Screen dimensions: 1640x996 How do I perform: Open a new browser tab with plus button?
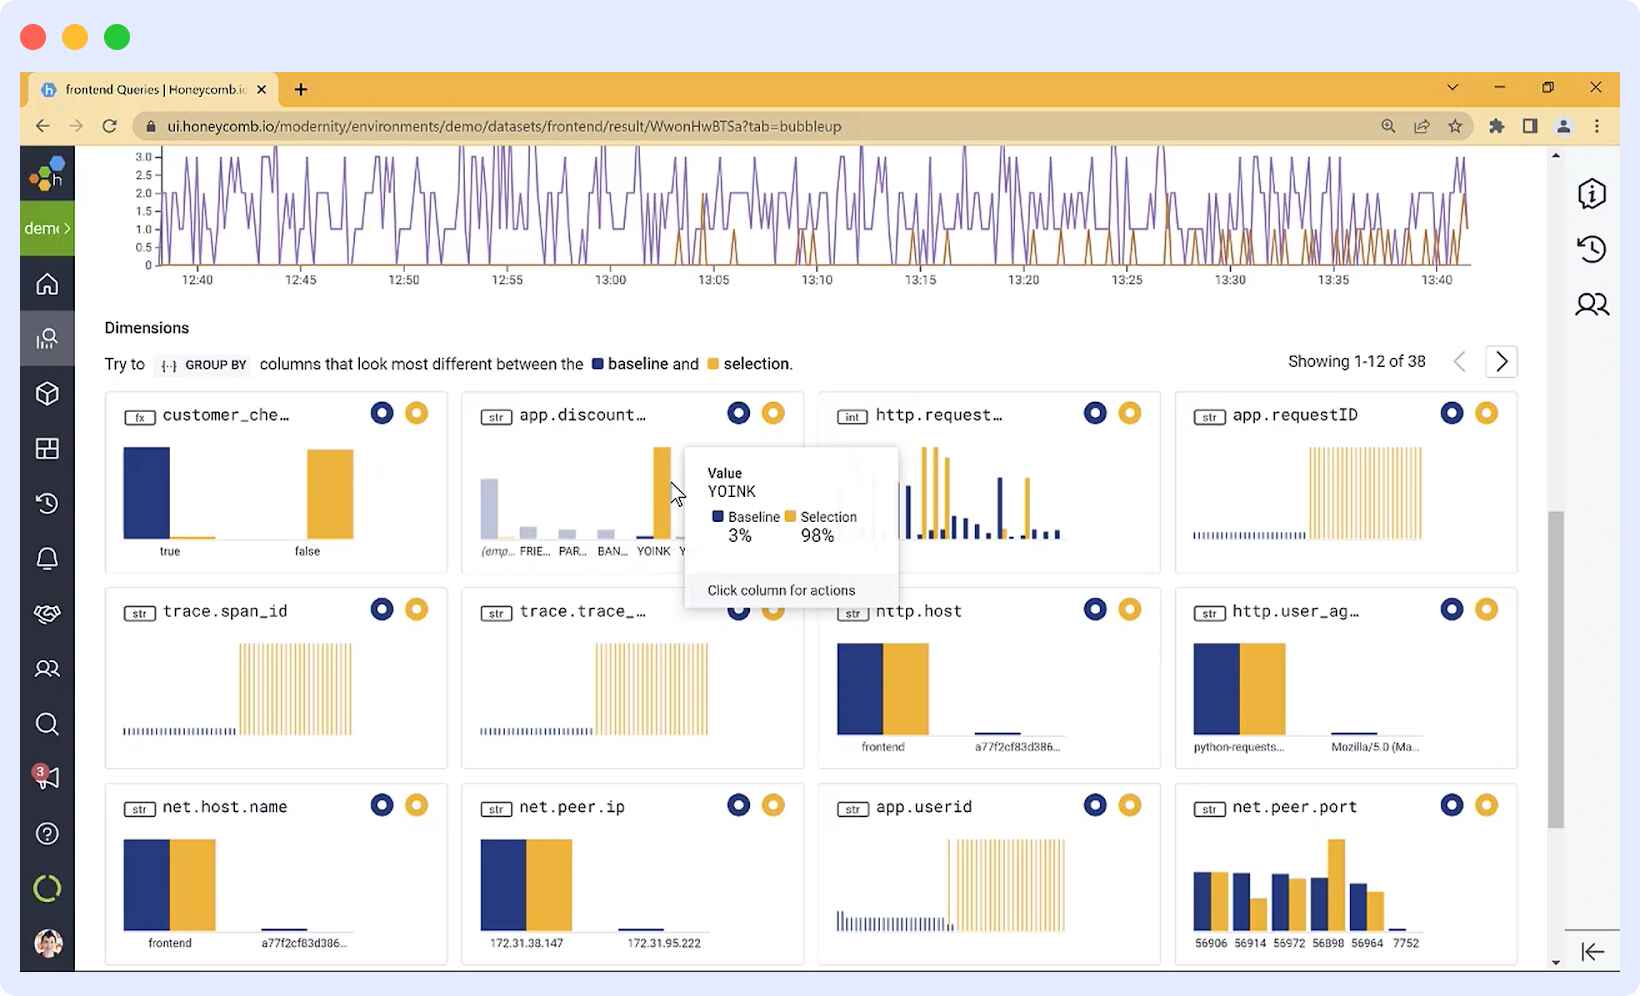click(x=300, y=89)
